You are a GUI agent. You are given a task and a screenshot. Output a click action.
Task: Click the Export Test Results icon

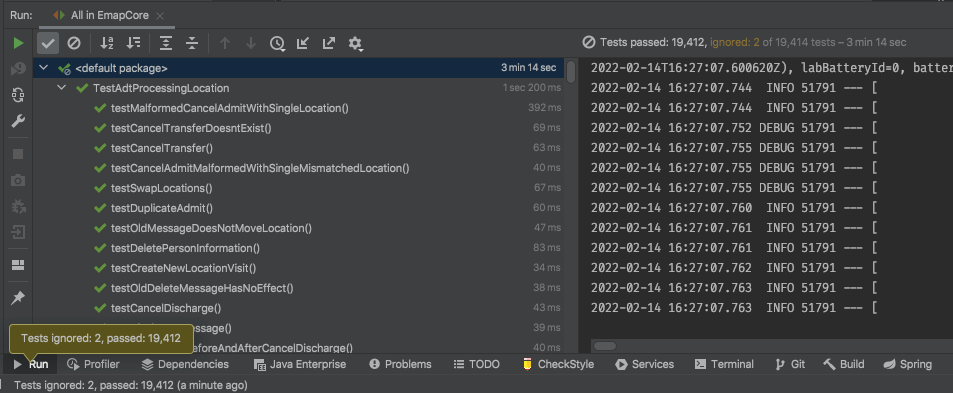[x=329, y=43]
